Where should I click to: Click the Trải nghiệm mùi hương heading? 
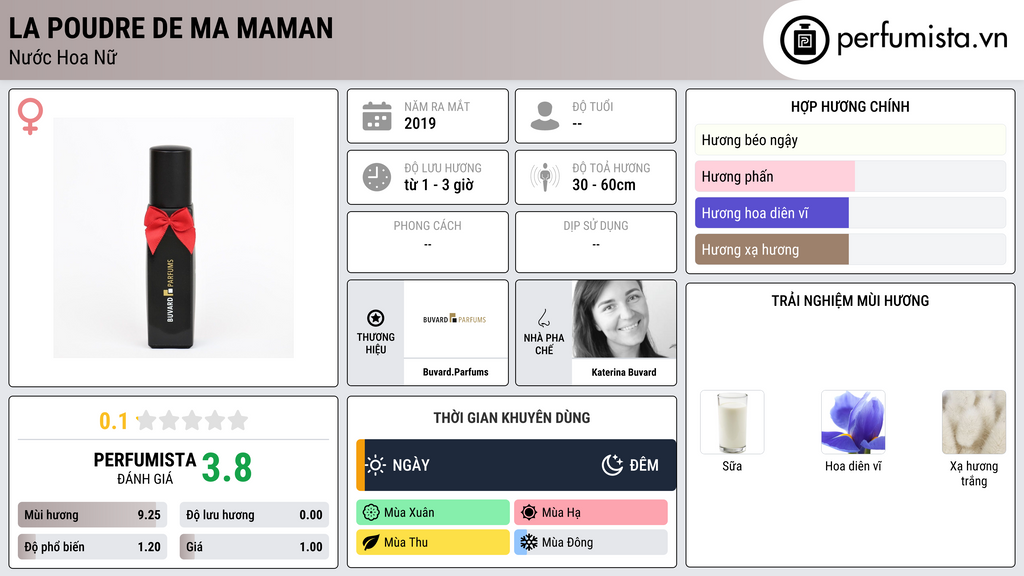coord(850,301)
